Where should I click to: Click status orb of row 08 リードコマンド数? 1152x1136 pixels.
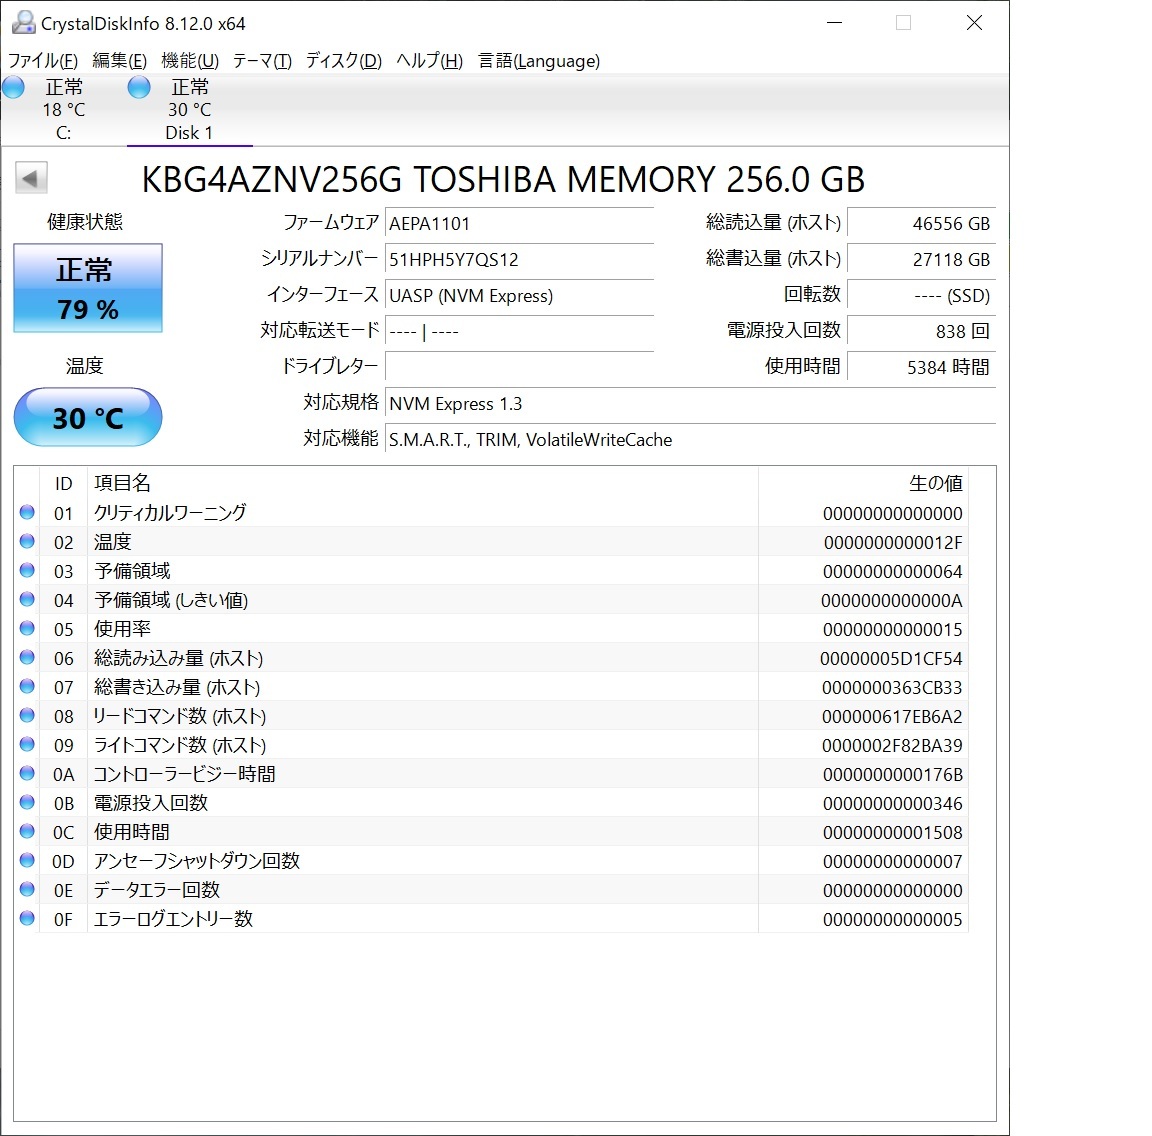pos(27,715)
